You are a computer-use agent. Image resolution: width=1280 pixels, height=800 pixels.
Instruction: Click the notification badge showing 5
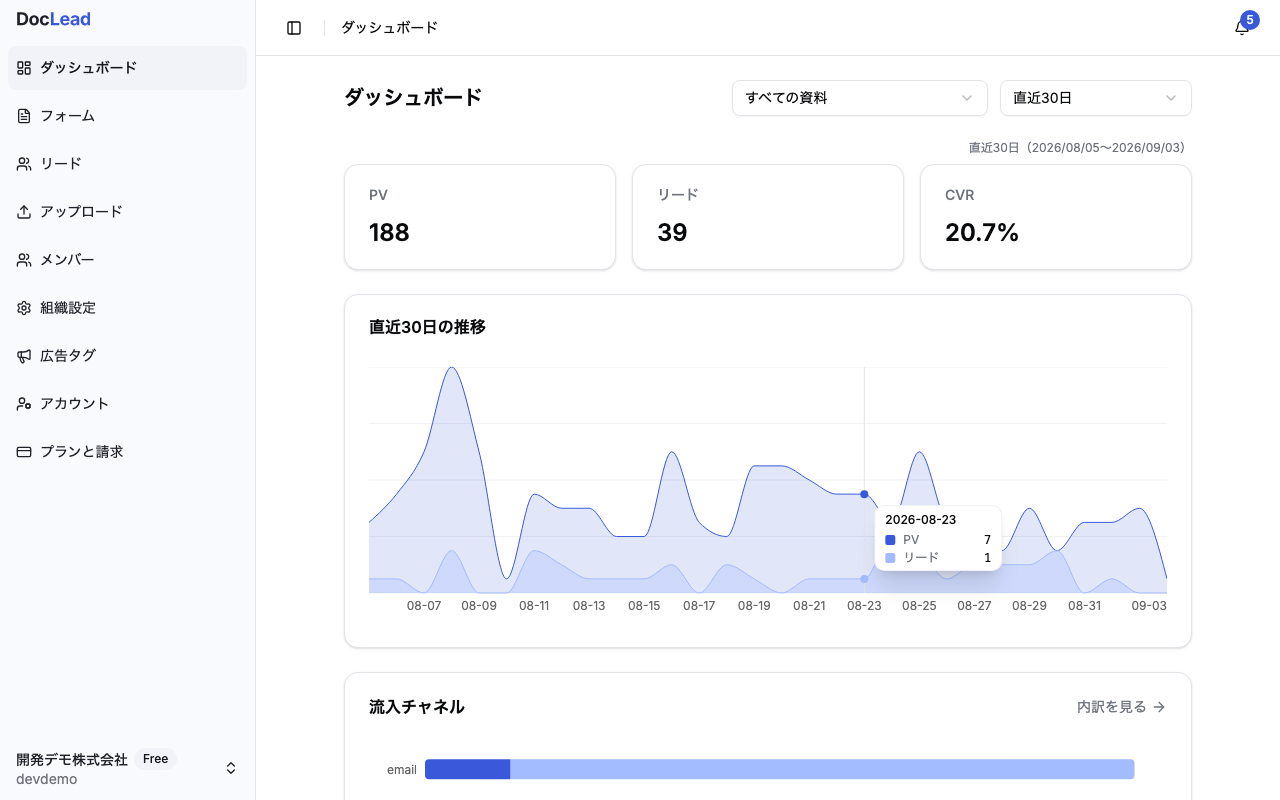coord(1249,19)
